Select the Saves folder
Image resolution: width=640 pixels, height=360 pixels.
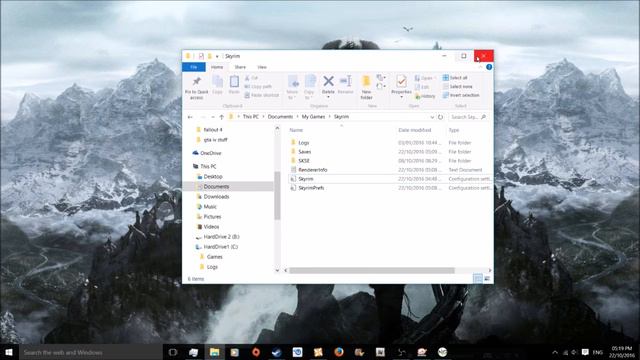304,152
